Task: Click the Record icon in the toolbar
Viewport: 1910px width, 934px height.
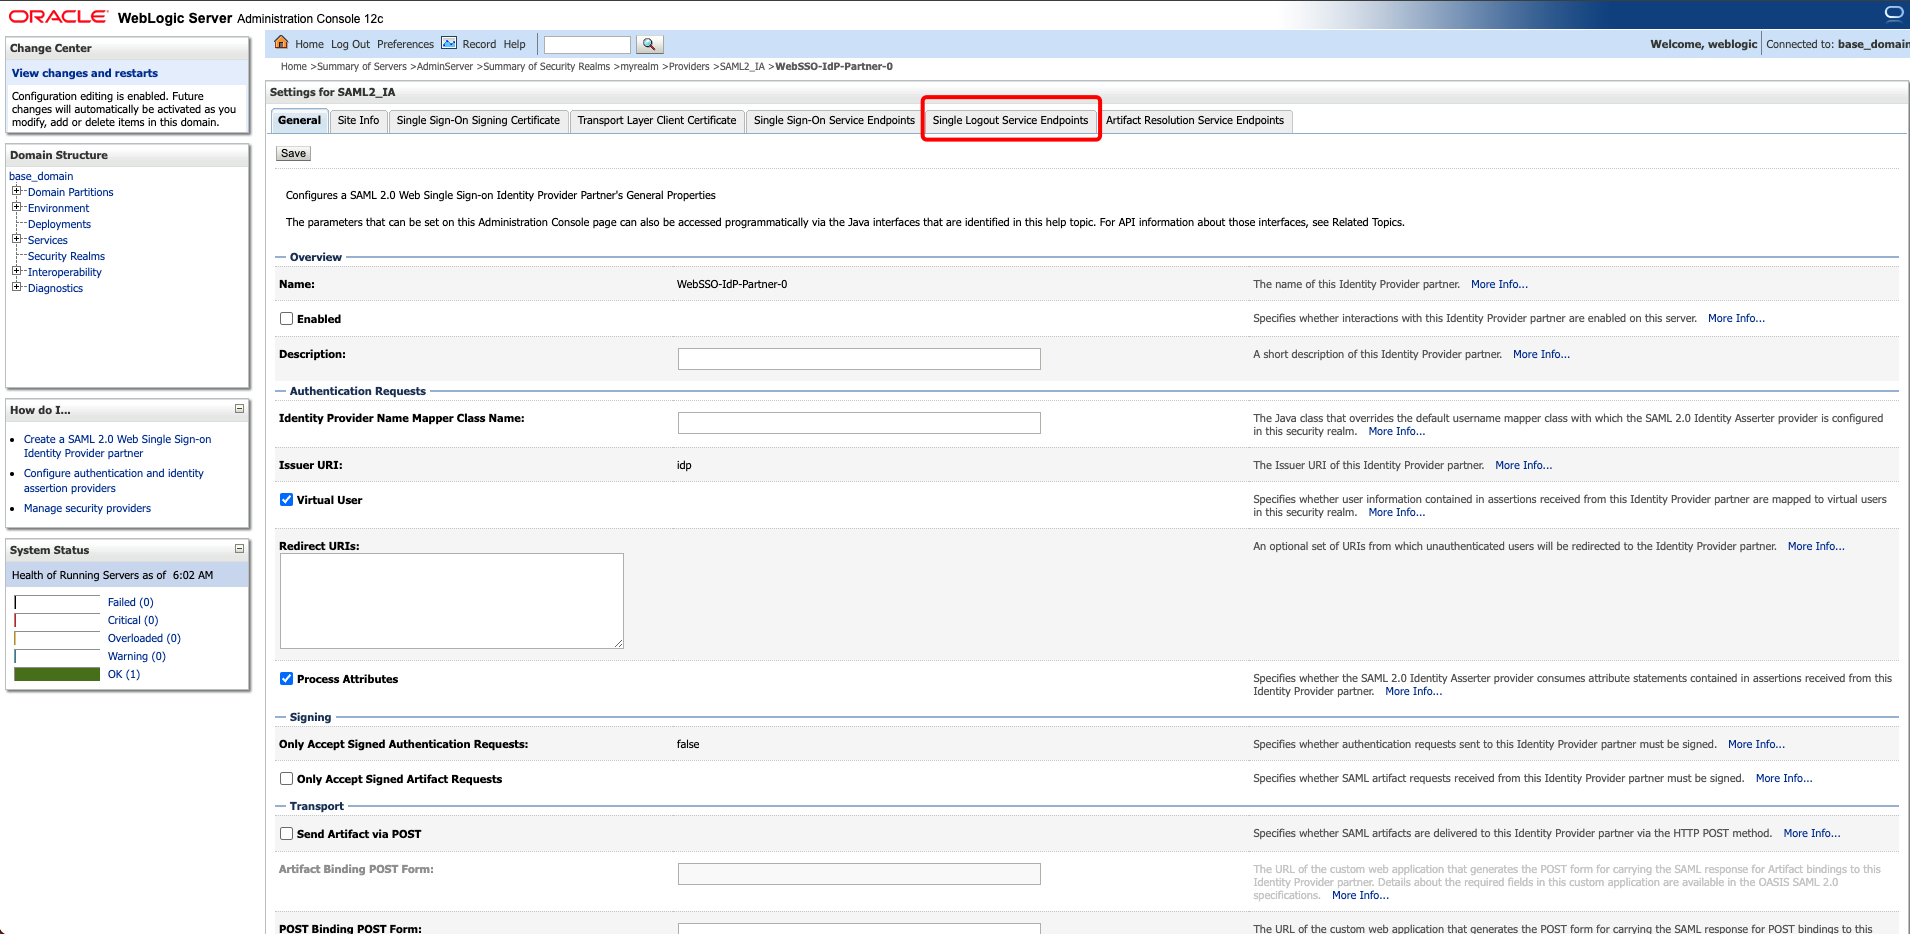Action: (449, 43)
